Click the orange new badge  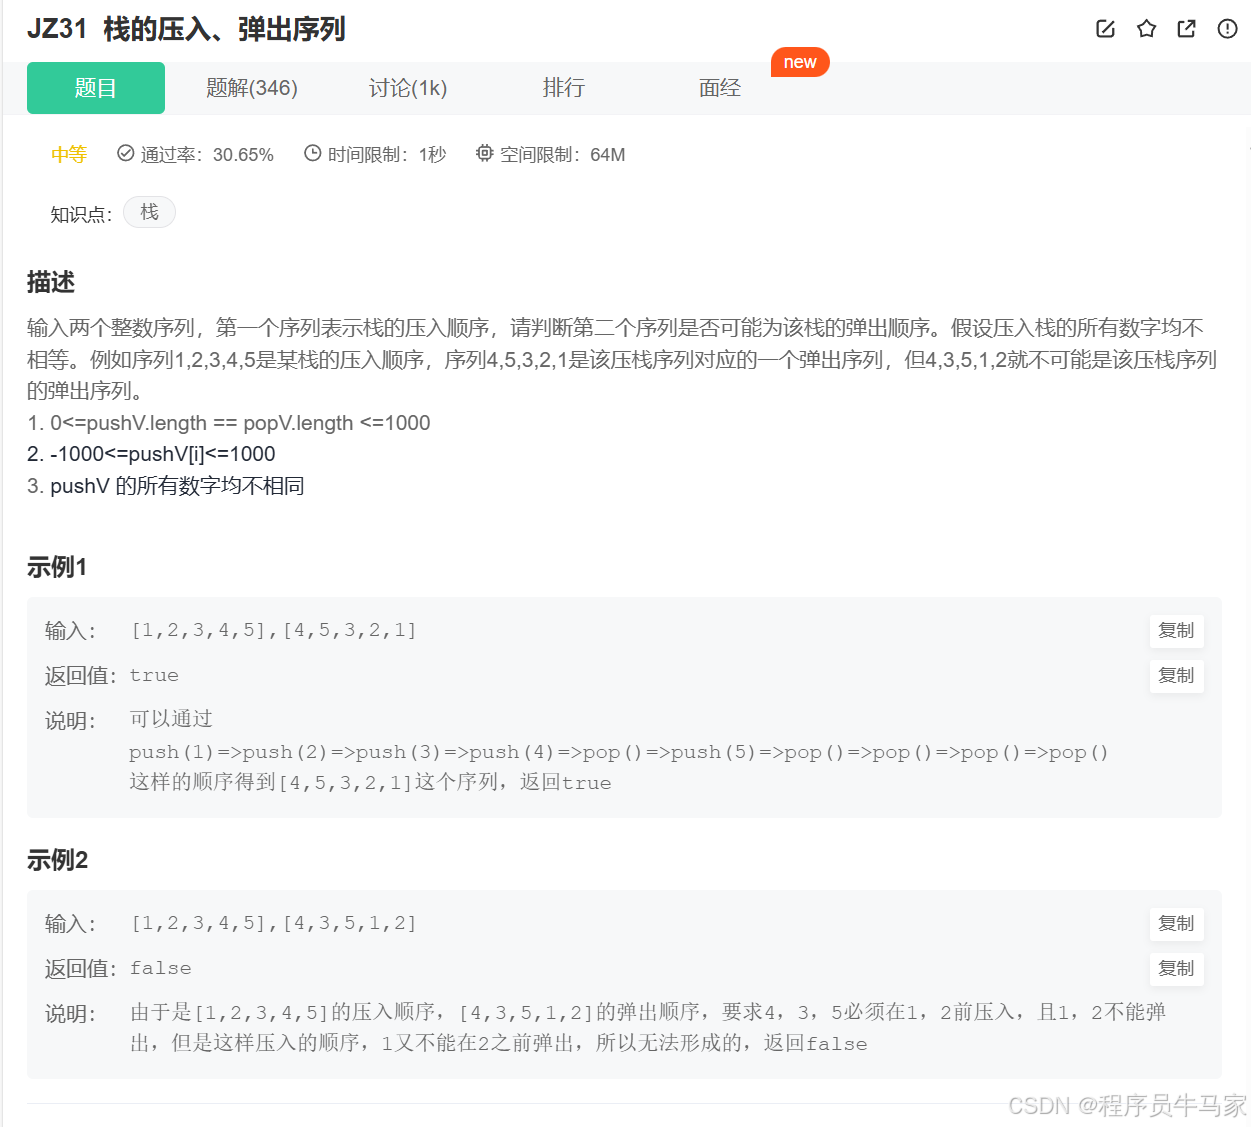coord(800,62)
